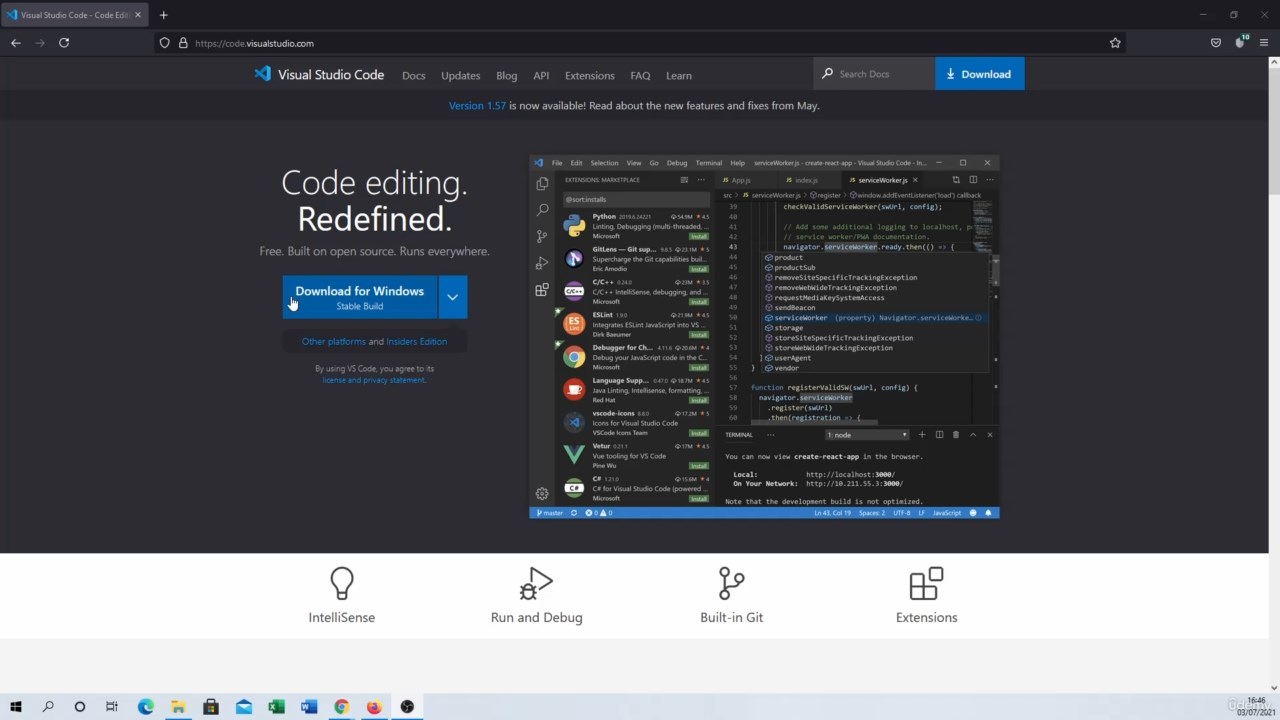Open Microsoft Store from taskbar
The width and height of the screenshot is (1280, 720).
click(x=211, y=707)
